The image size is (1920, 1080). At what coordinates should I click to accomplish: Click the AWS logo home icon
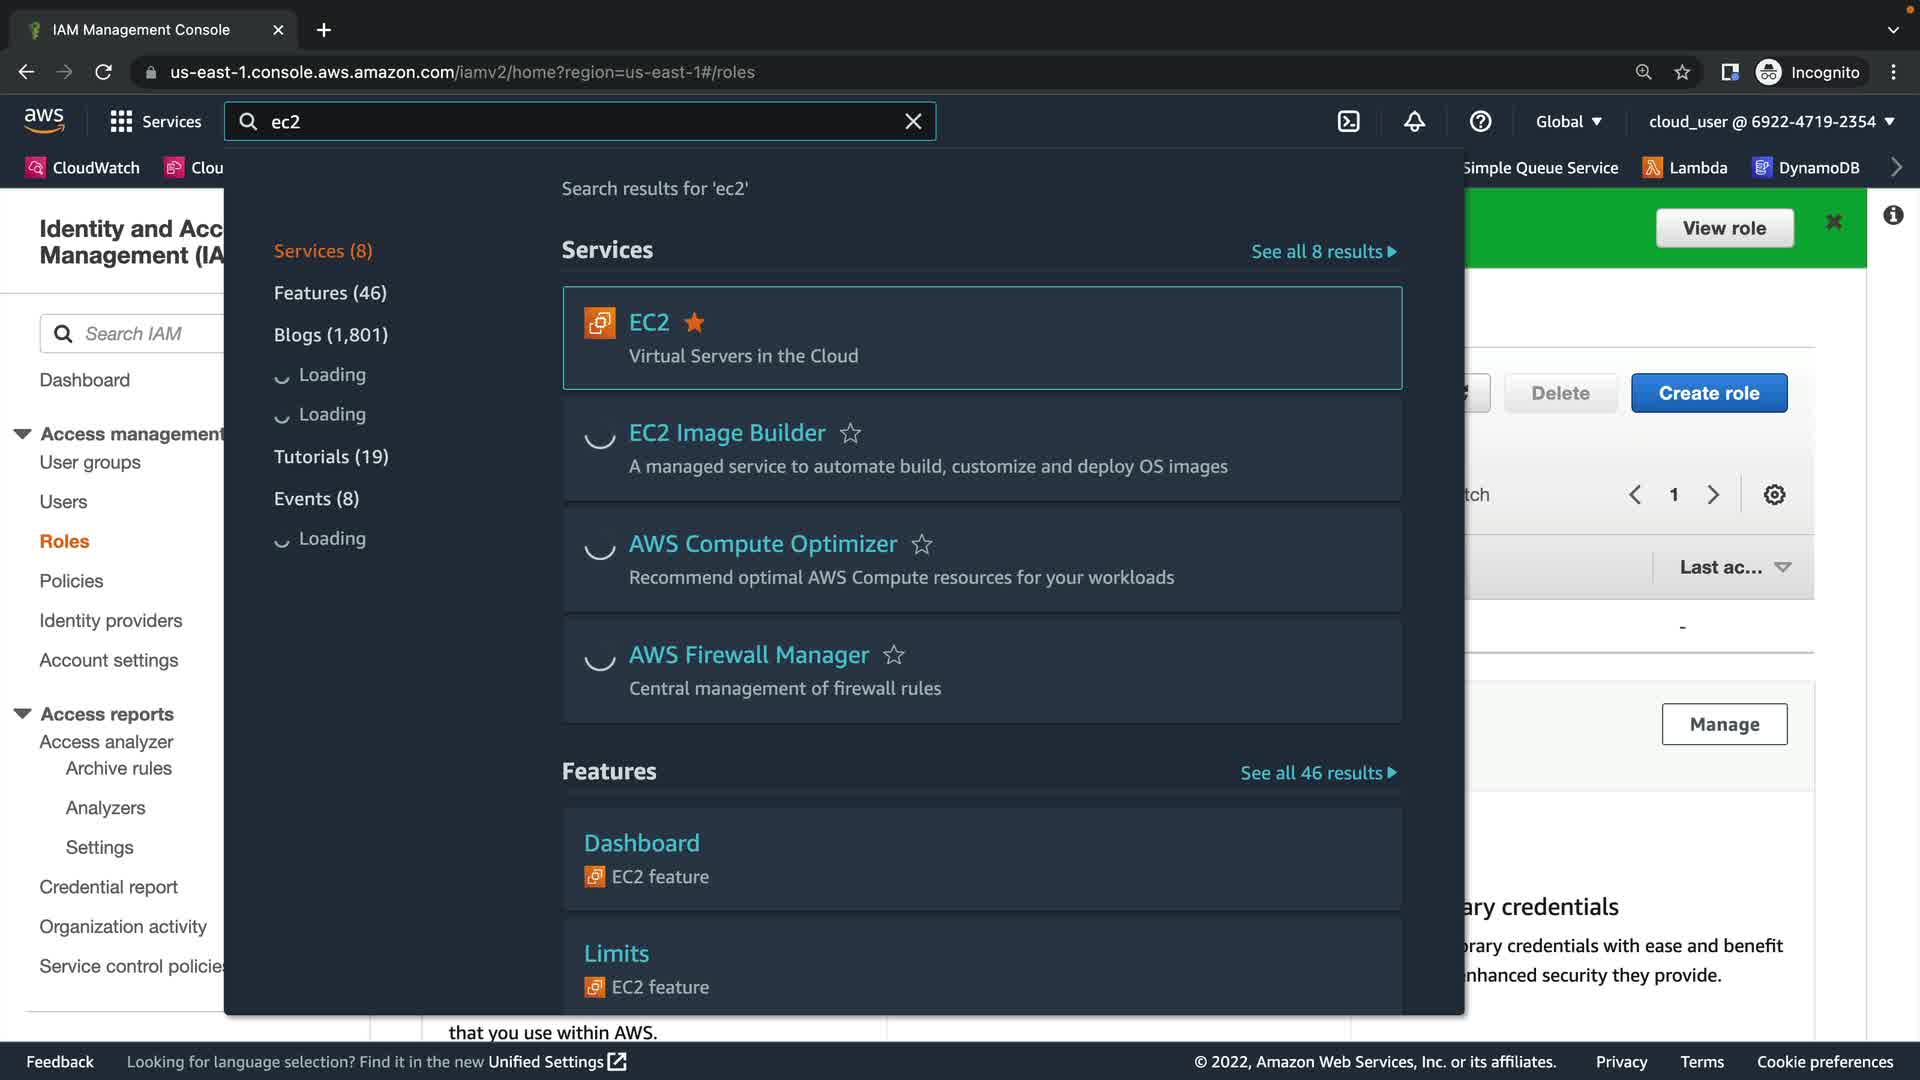(x=44, y=121)
